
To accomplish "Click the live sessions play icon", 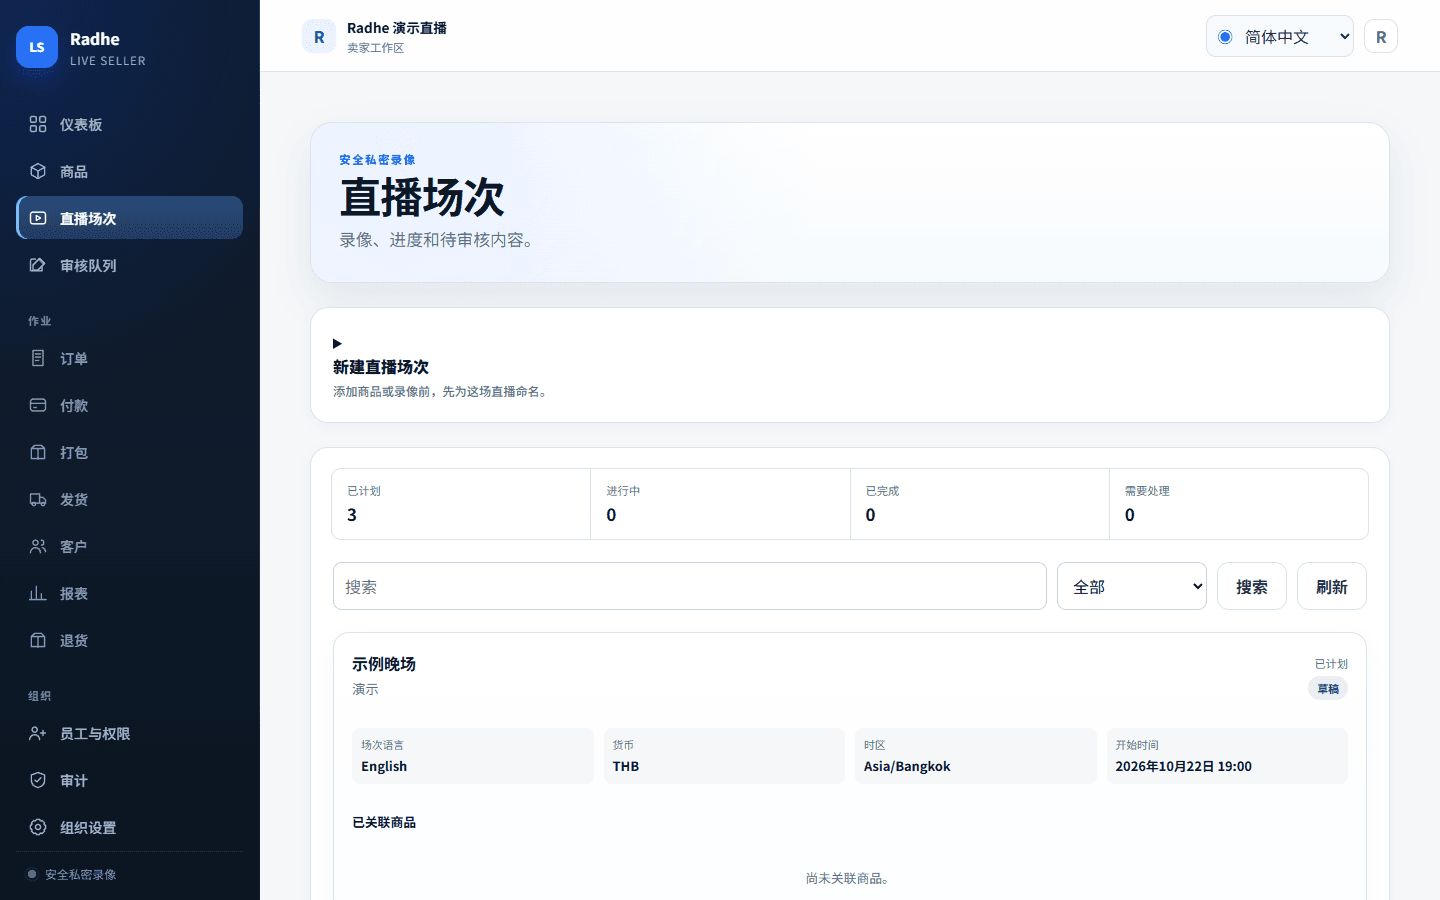I will pyautogui.click(x=38, y=218).
